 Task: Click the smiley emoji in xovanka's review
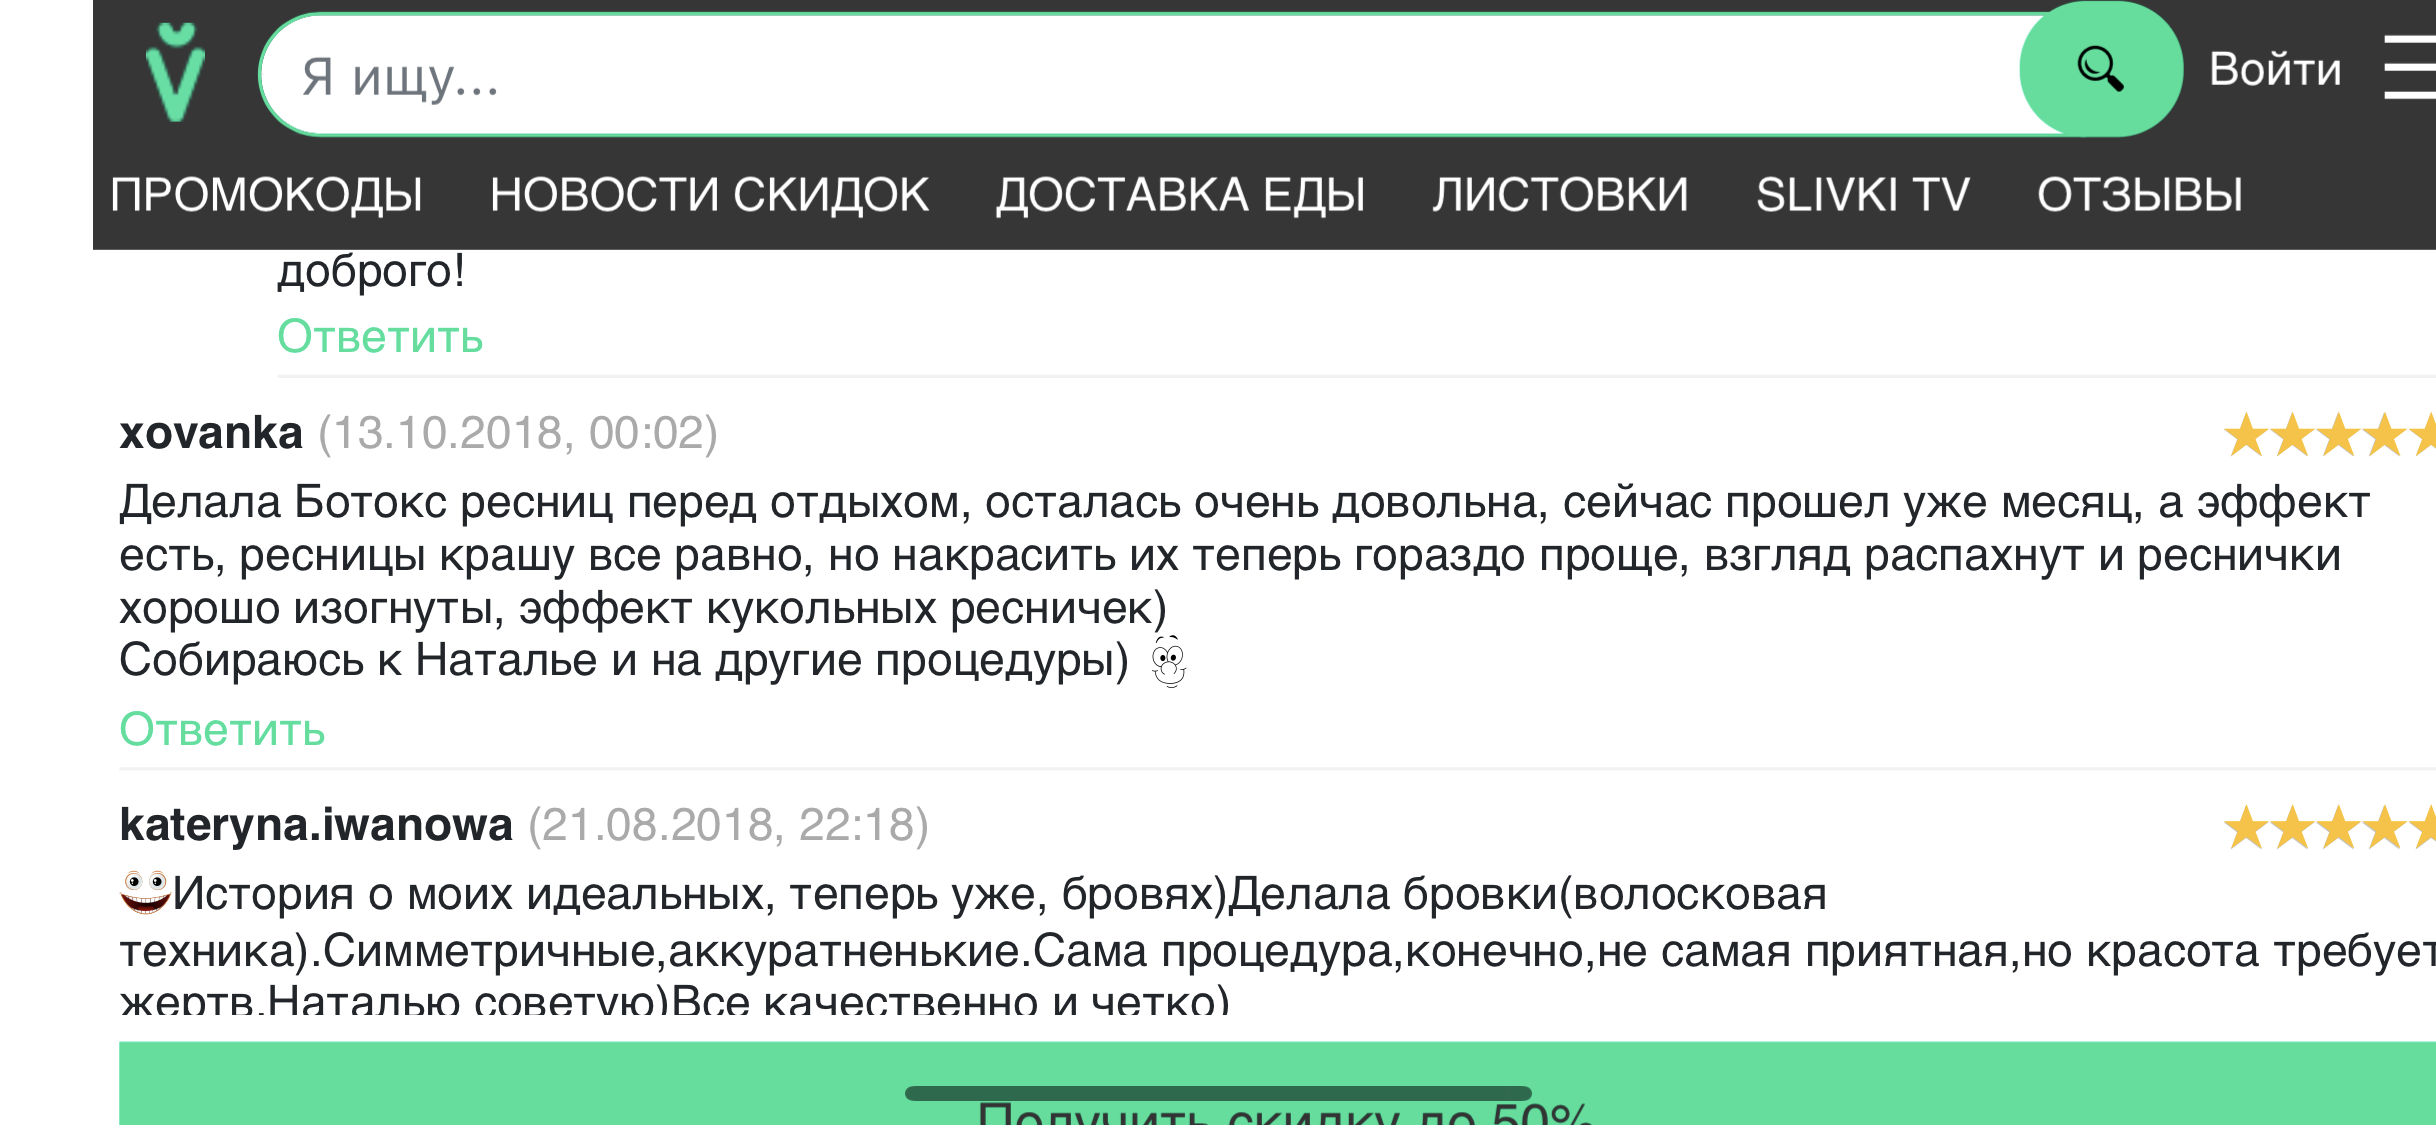[1168, 662]
